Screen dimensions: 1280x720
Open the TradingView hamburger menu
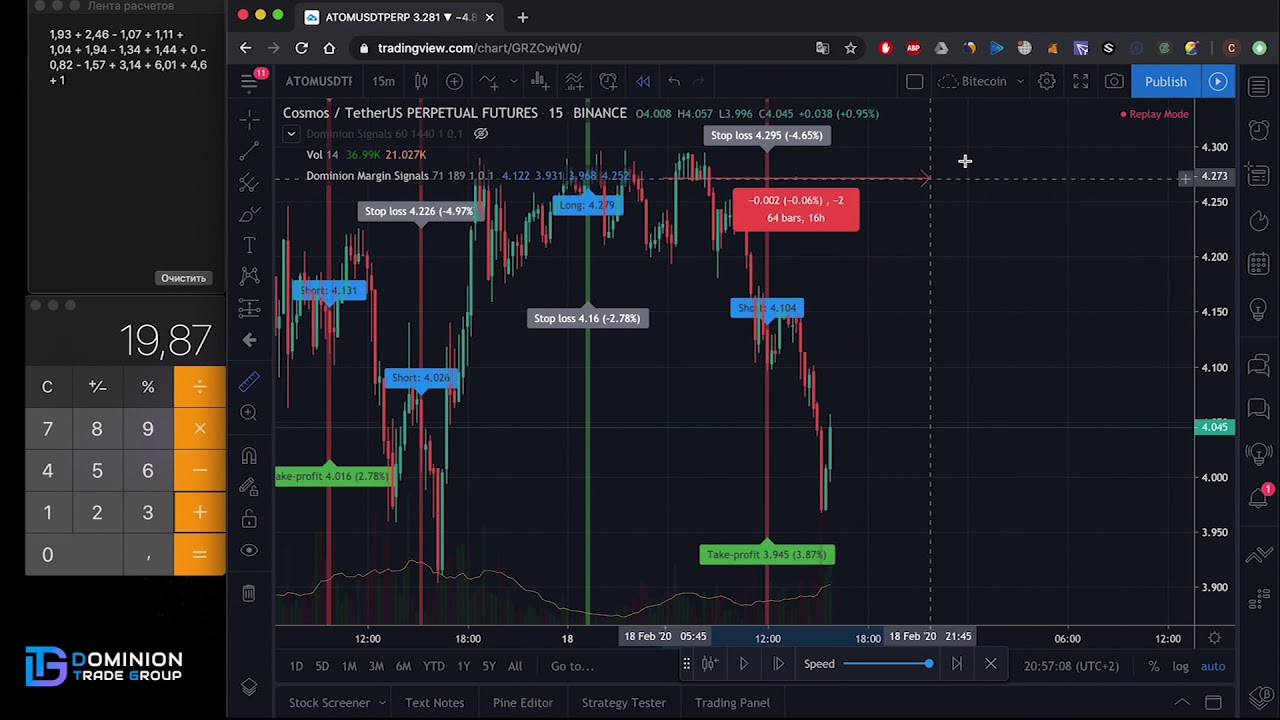249,82
